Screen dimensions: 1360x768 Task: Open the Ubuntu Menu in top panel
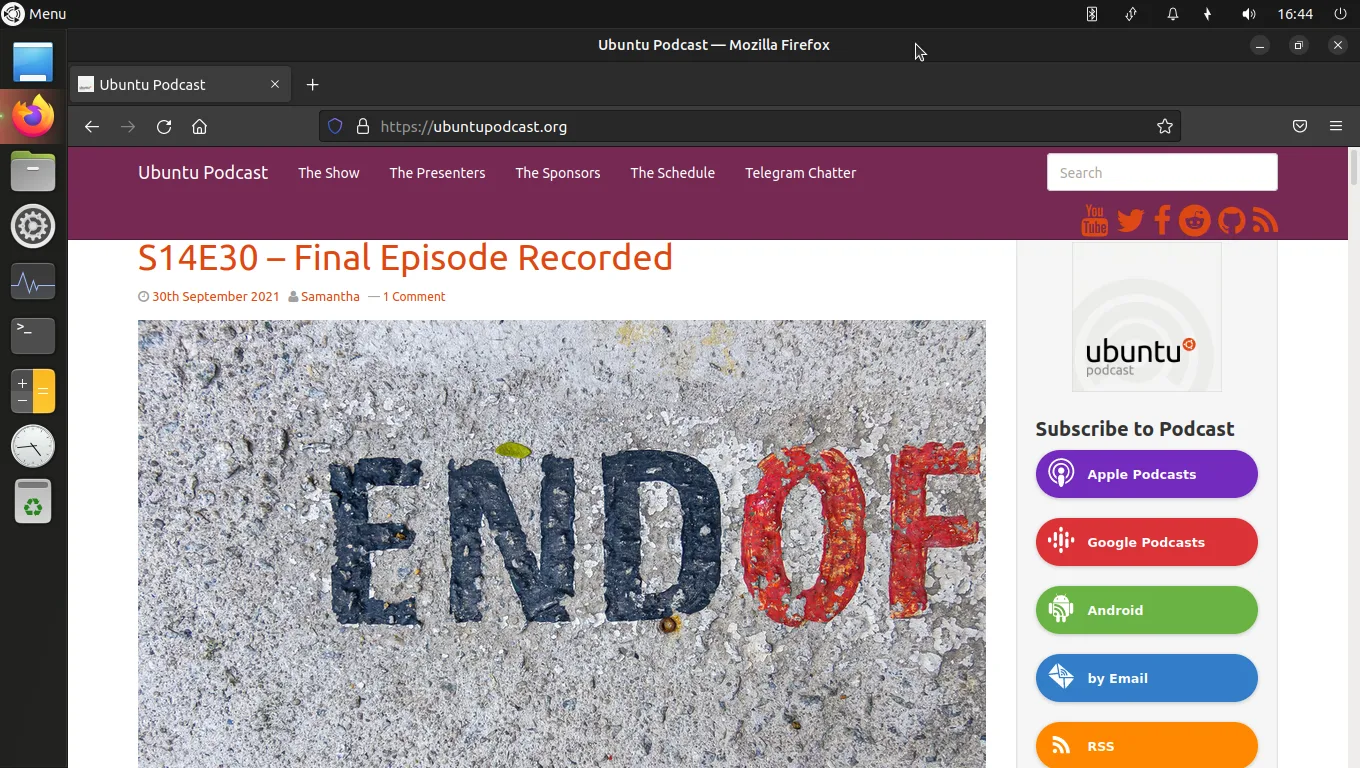(34, 14)
